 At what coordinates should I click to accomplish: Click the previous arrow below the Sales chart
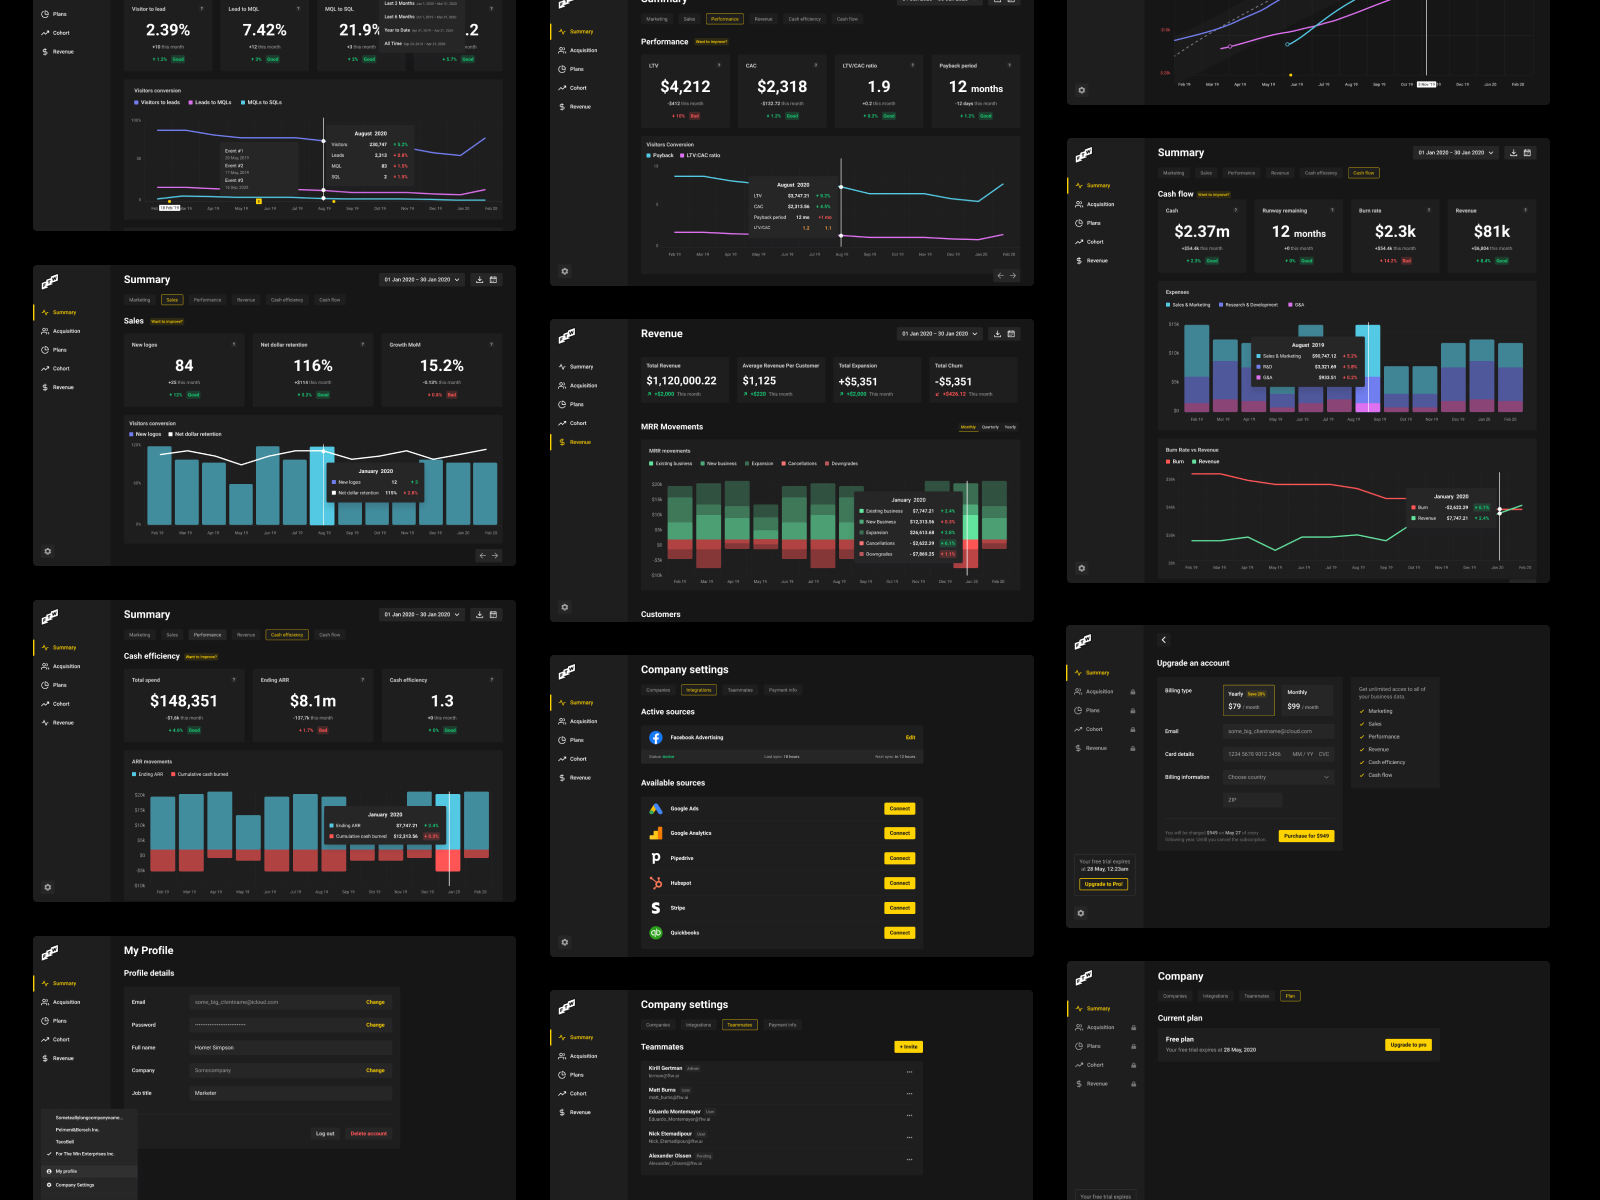pos(482,555)
